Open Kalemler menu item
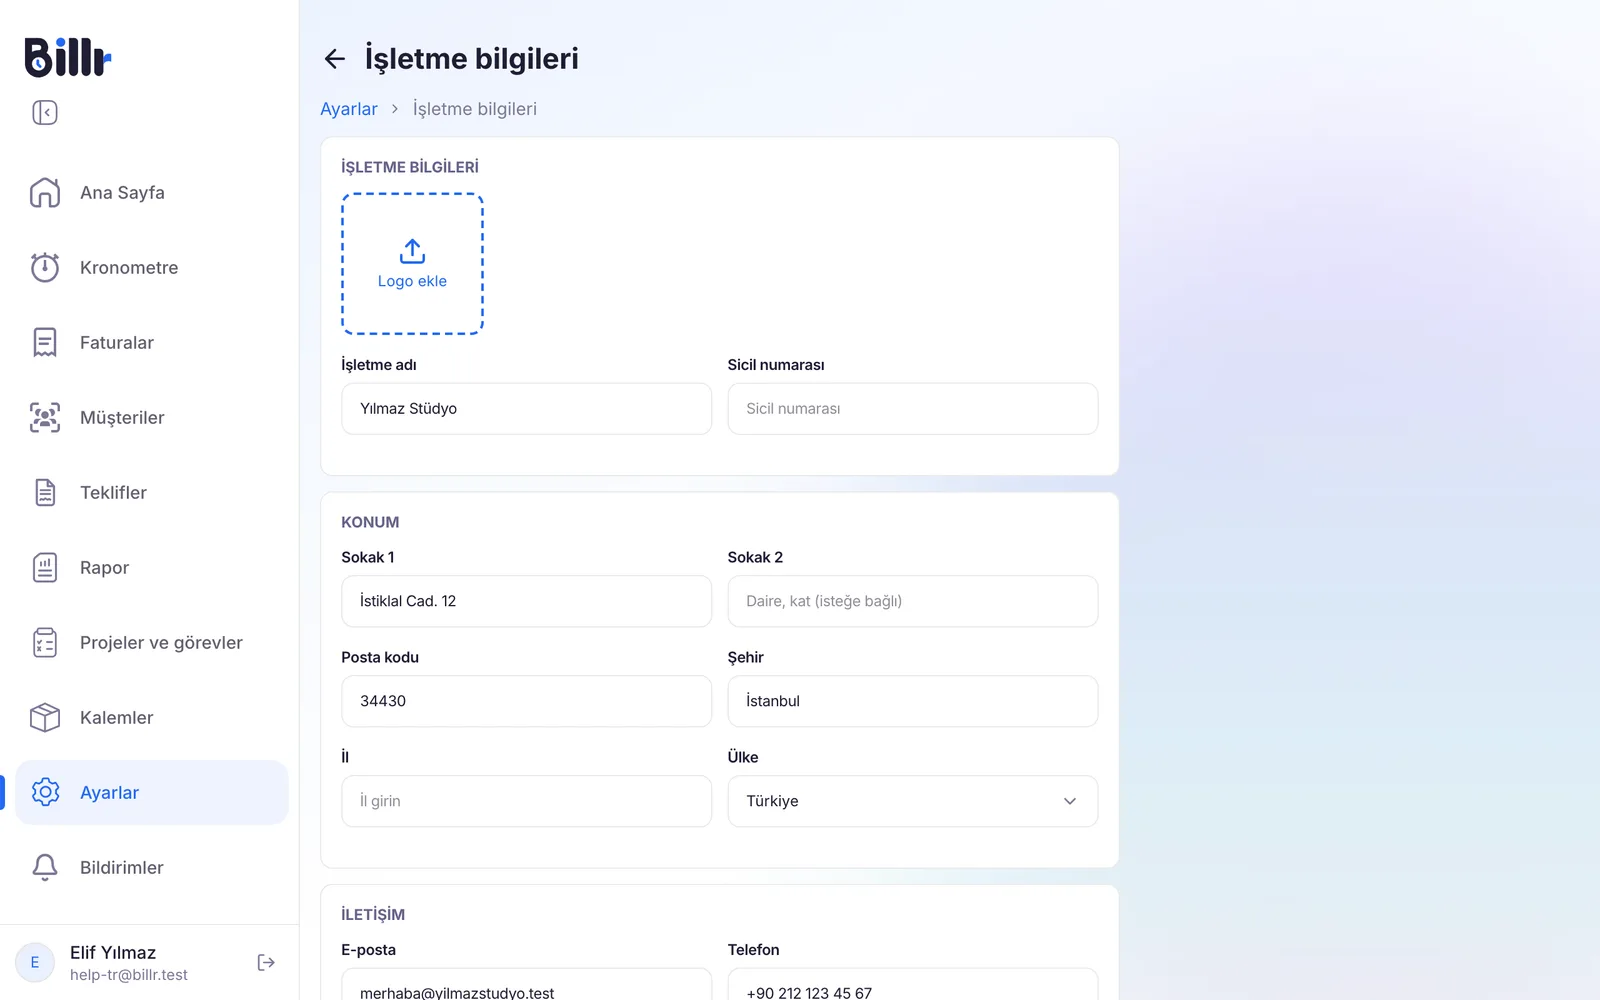This screenshot has width=1600, height=1000. point(152,717)
